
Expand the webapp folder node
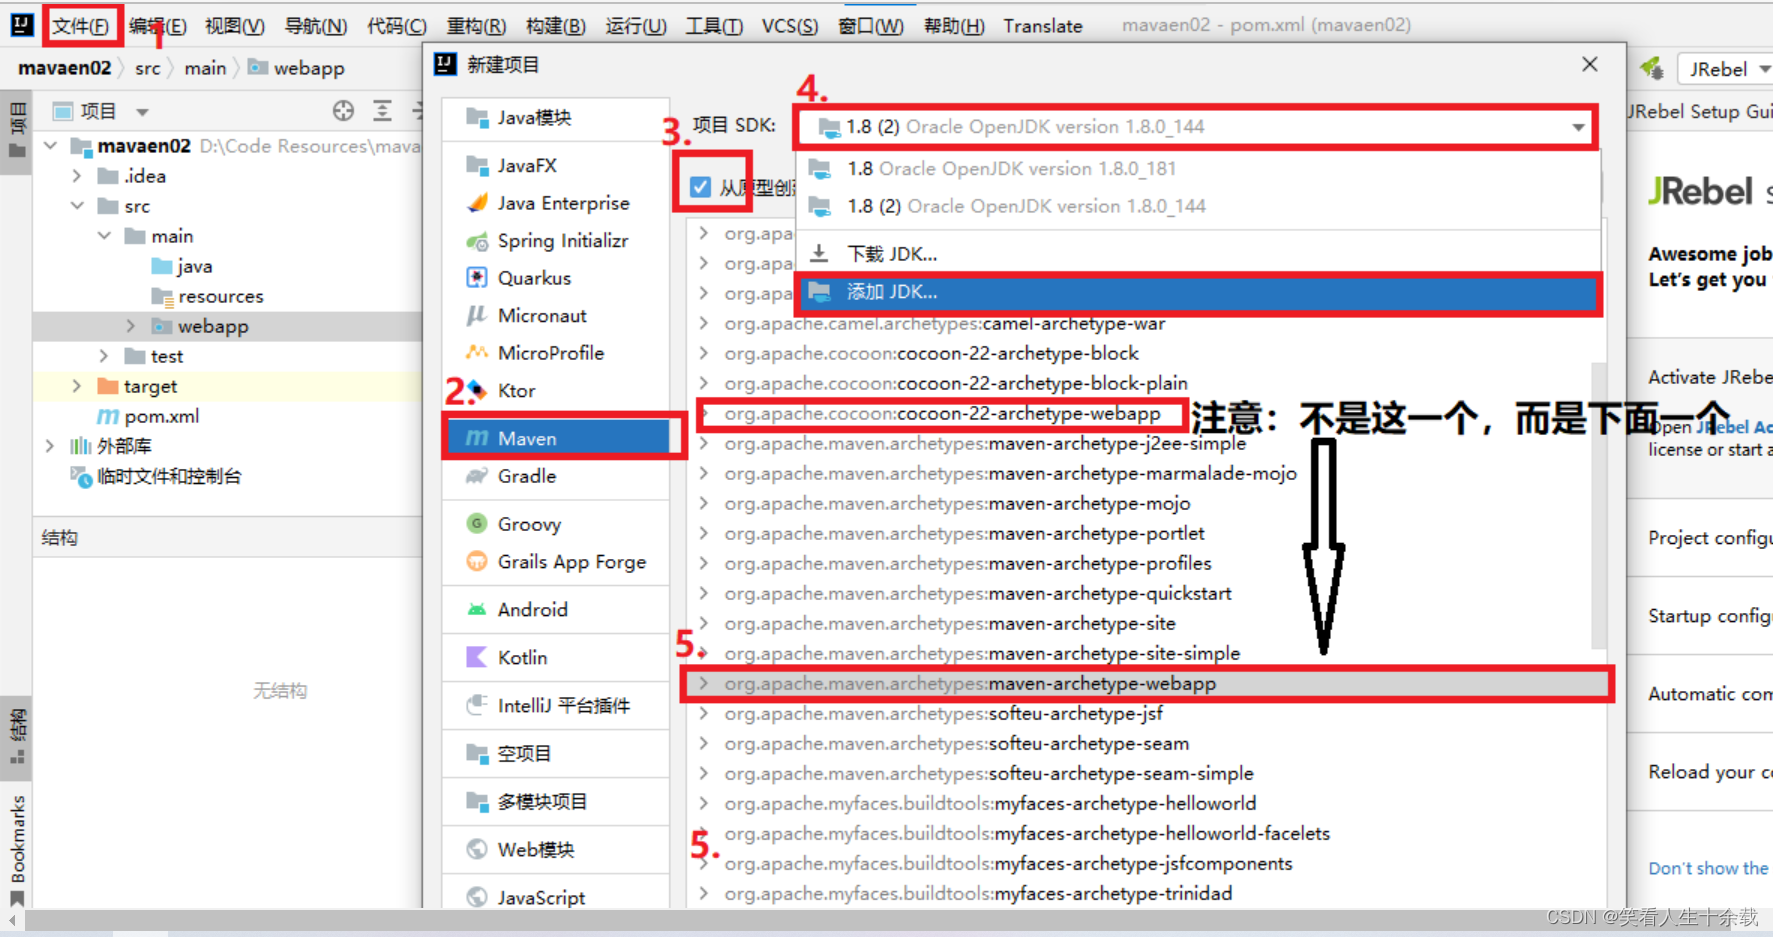pos(131,326)
